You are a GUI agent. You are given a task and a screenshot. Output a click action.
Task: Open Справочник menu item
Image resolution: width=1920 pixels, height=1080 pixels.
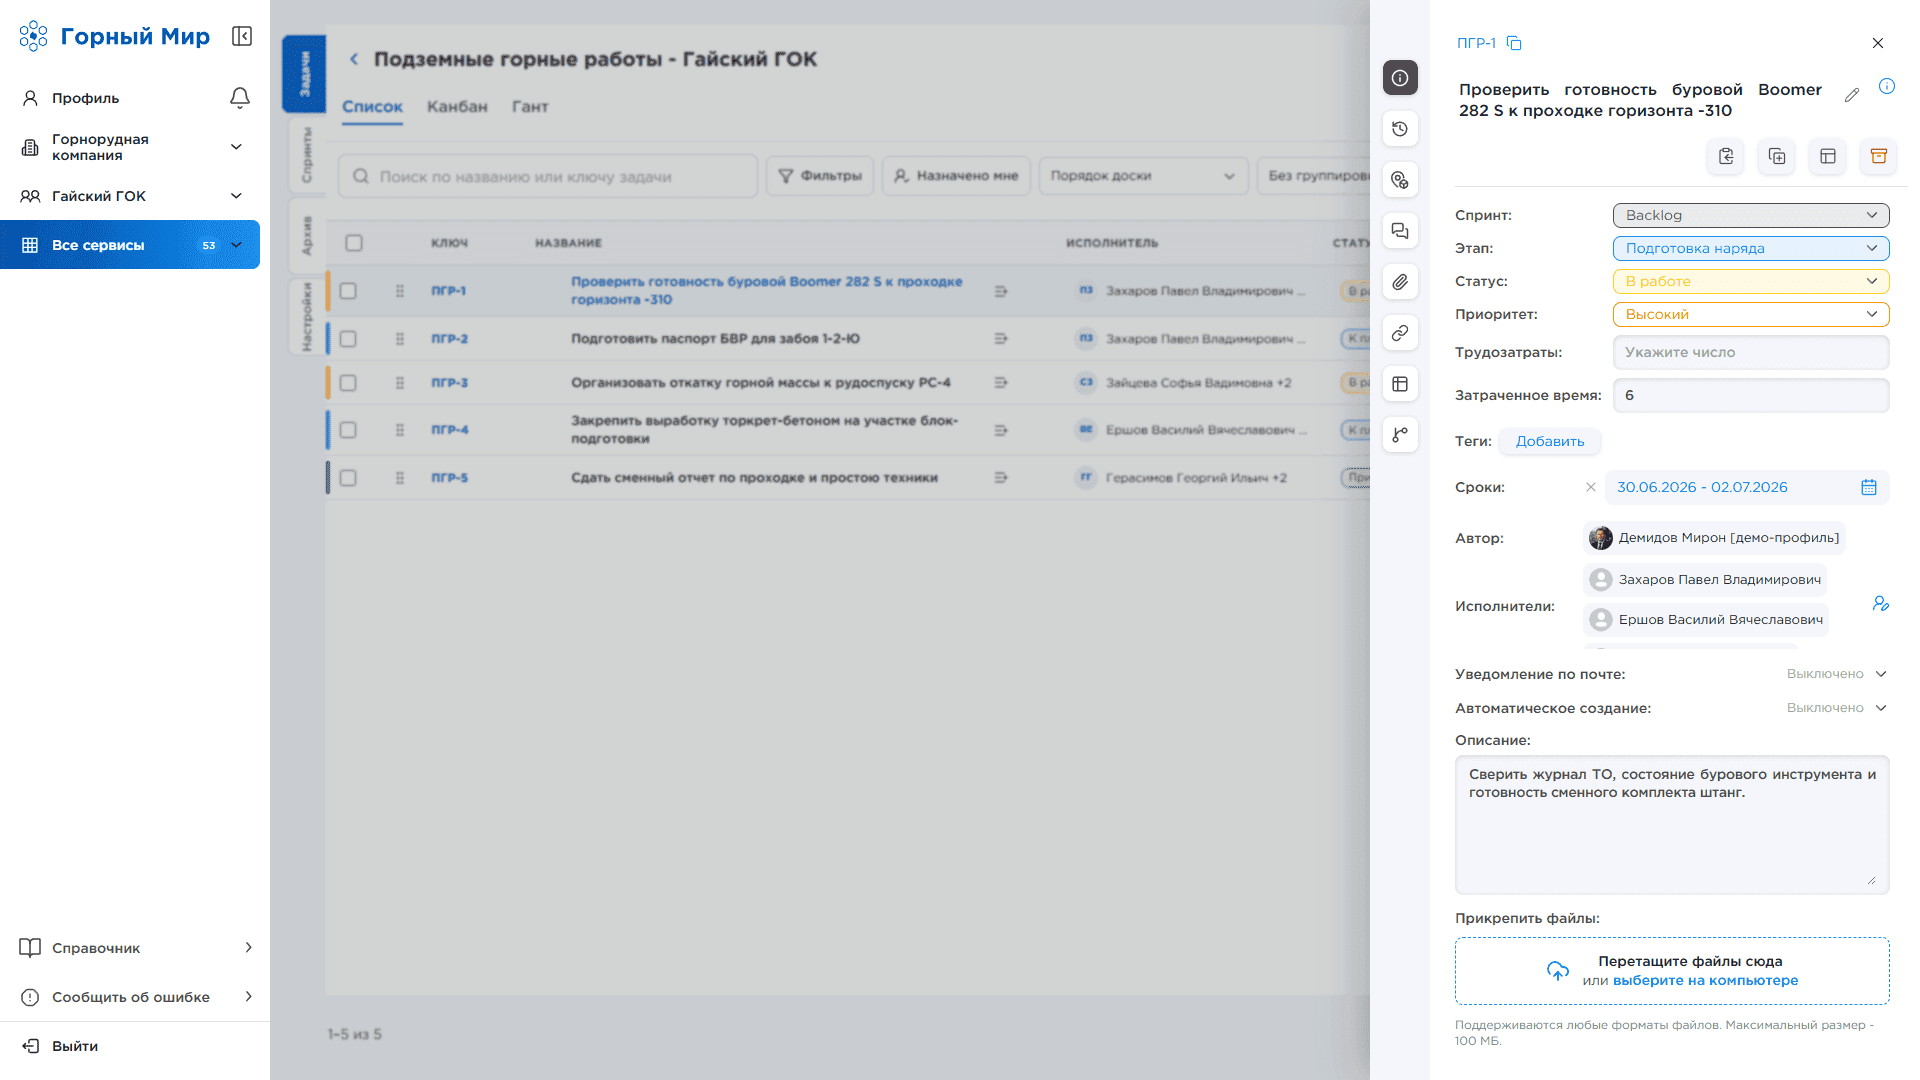coord(135,948)
